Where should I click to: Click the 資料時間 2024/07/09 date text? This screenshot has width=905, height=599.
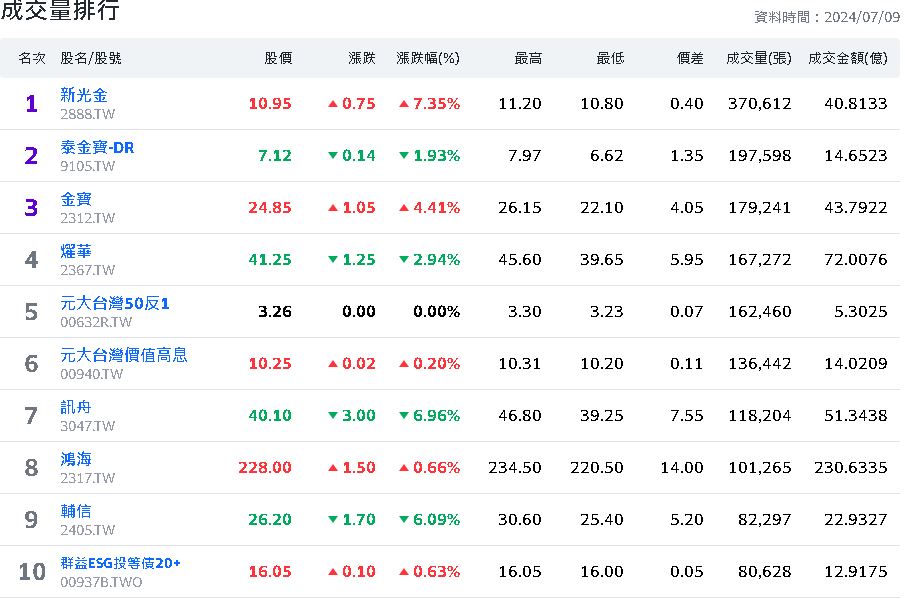827,17
